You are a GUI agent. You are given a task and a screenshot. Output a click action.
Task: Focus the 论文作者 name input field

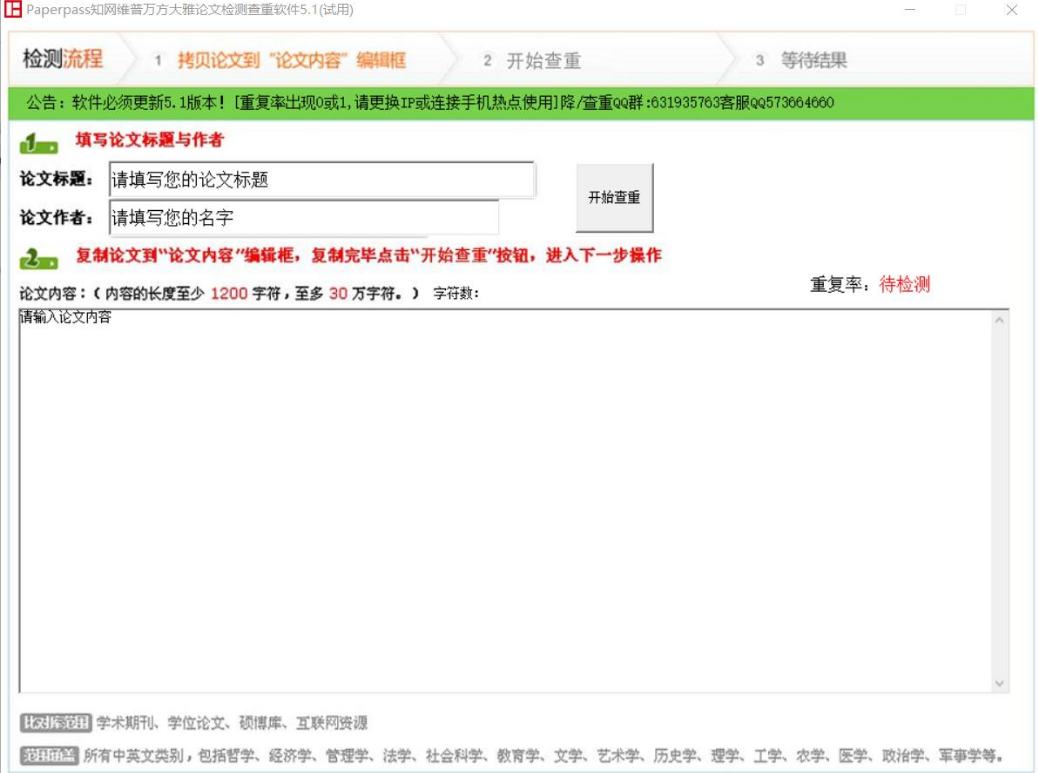304,217
